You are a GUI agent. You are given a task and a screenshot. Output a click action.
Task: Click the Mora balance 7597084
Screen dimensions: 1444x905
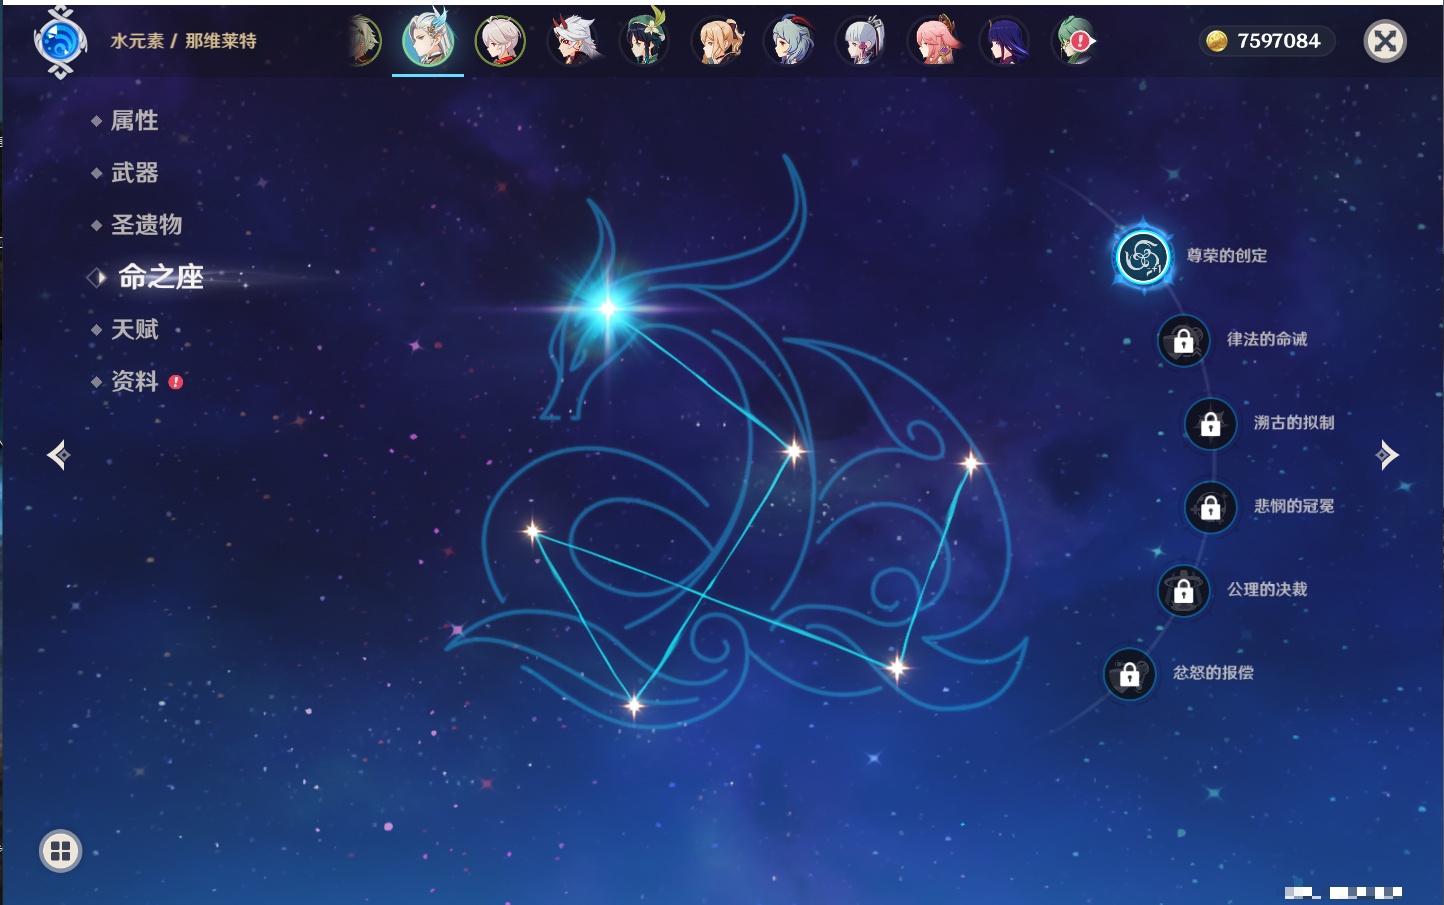pyautogui.click(x=1267, y=41)
